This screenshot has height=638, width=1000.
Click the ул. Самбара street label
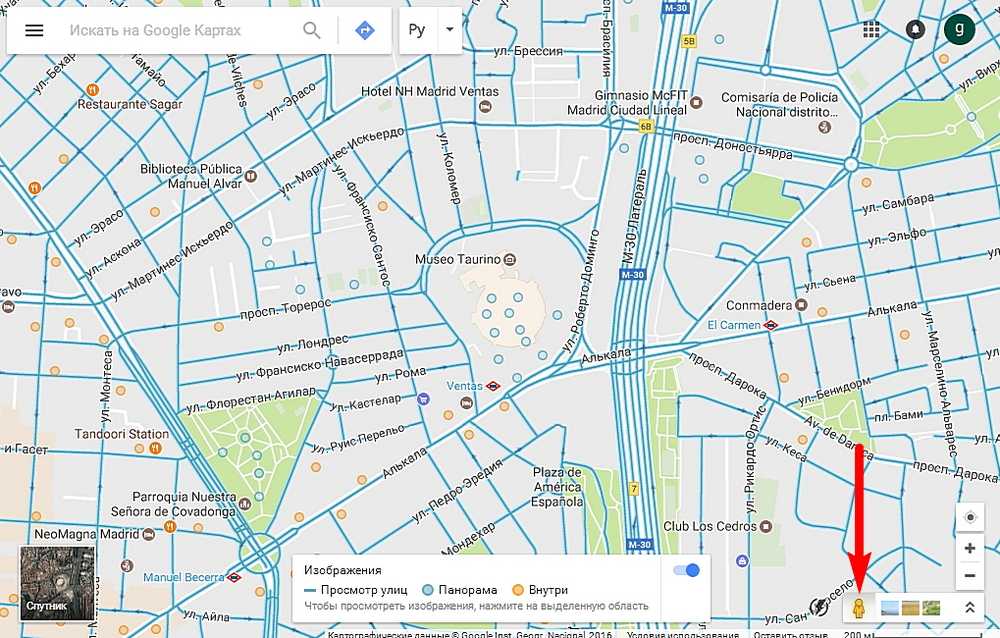[899, 204]
